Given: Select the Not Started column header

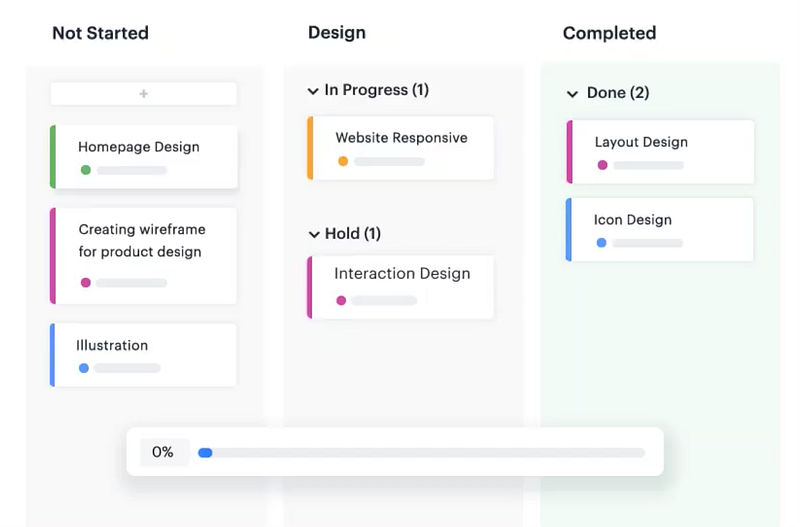Looking at the screenshot, I should [100, 33].
